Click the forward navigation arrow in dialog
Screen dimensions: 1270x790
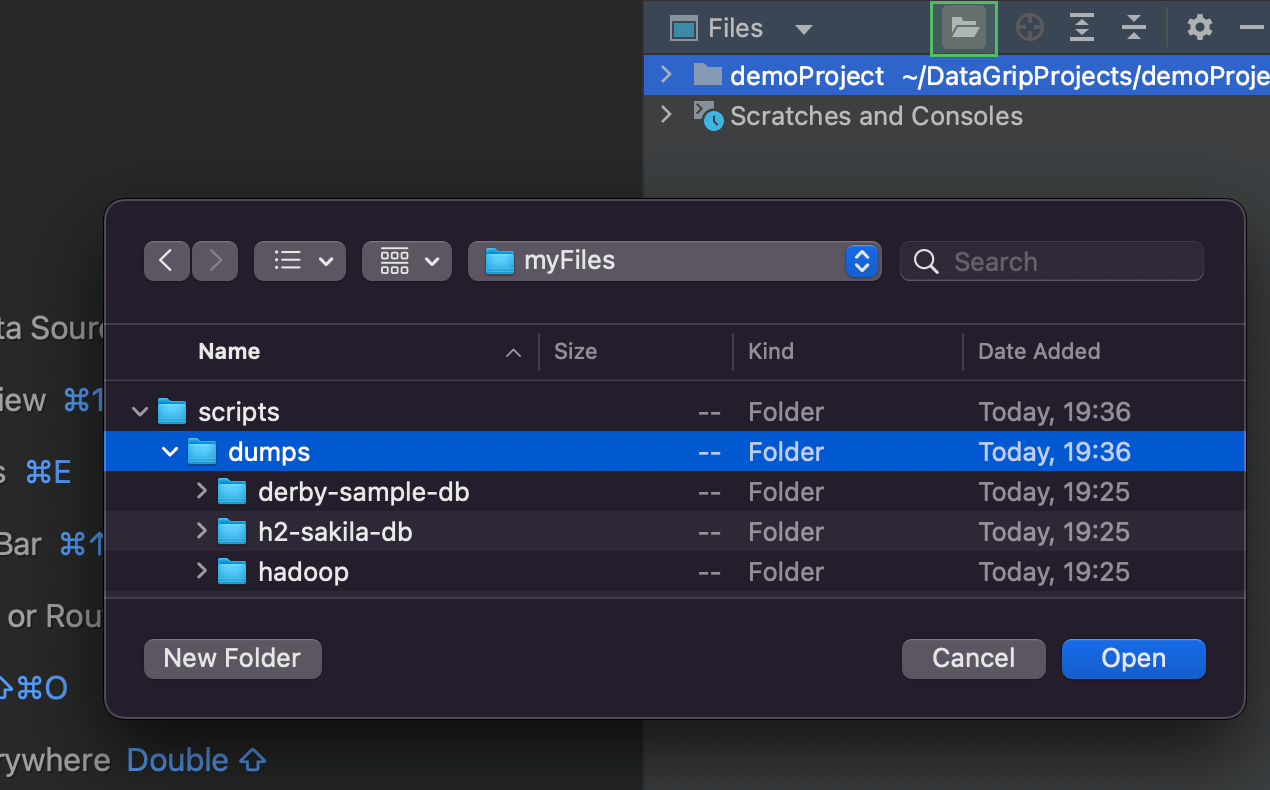click(214, 261)
